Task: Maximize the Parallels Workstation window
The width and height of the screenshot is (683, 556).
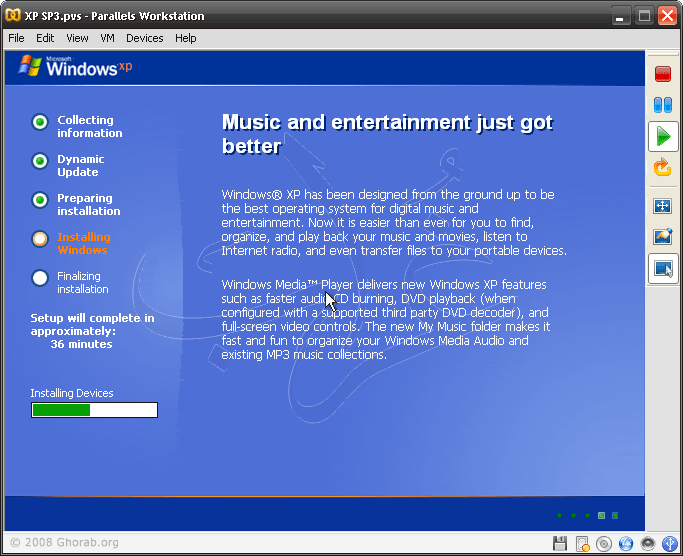Action: 644,16
